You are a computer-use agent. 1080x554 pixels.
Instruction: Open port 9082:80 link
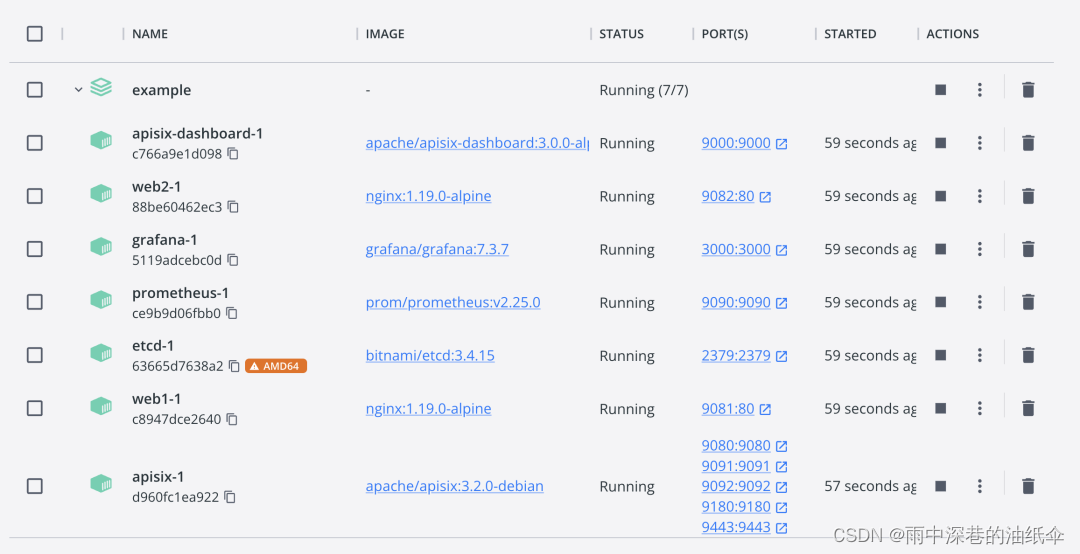(x=736, y=196)
